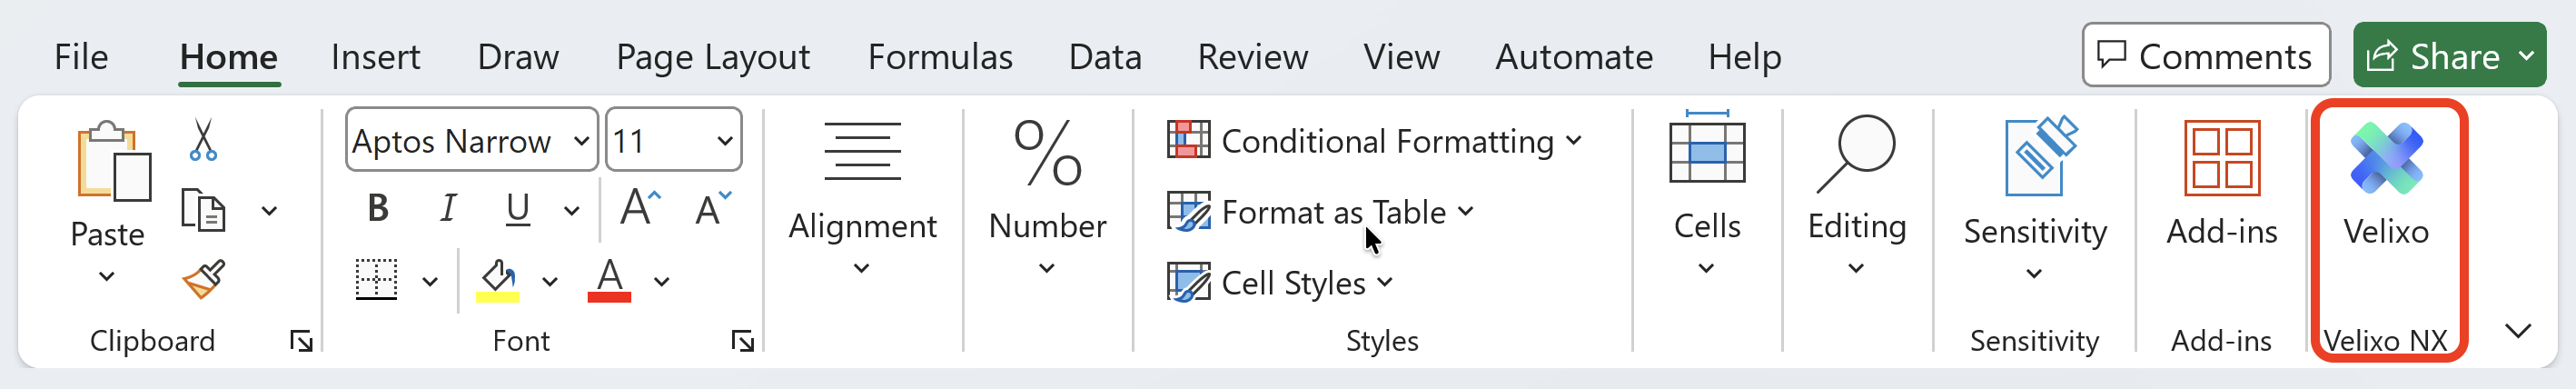
Task: Expand Conditional Formatting menu
Action: pos(1375,141)
